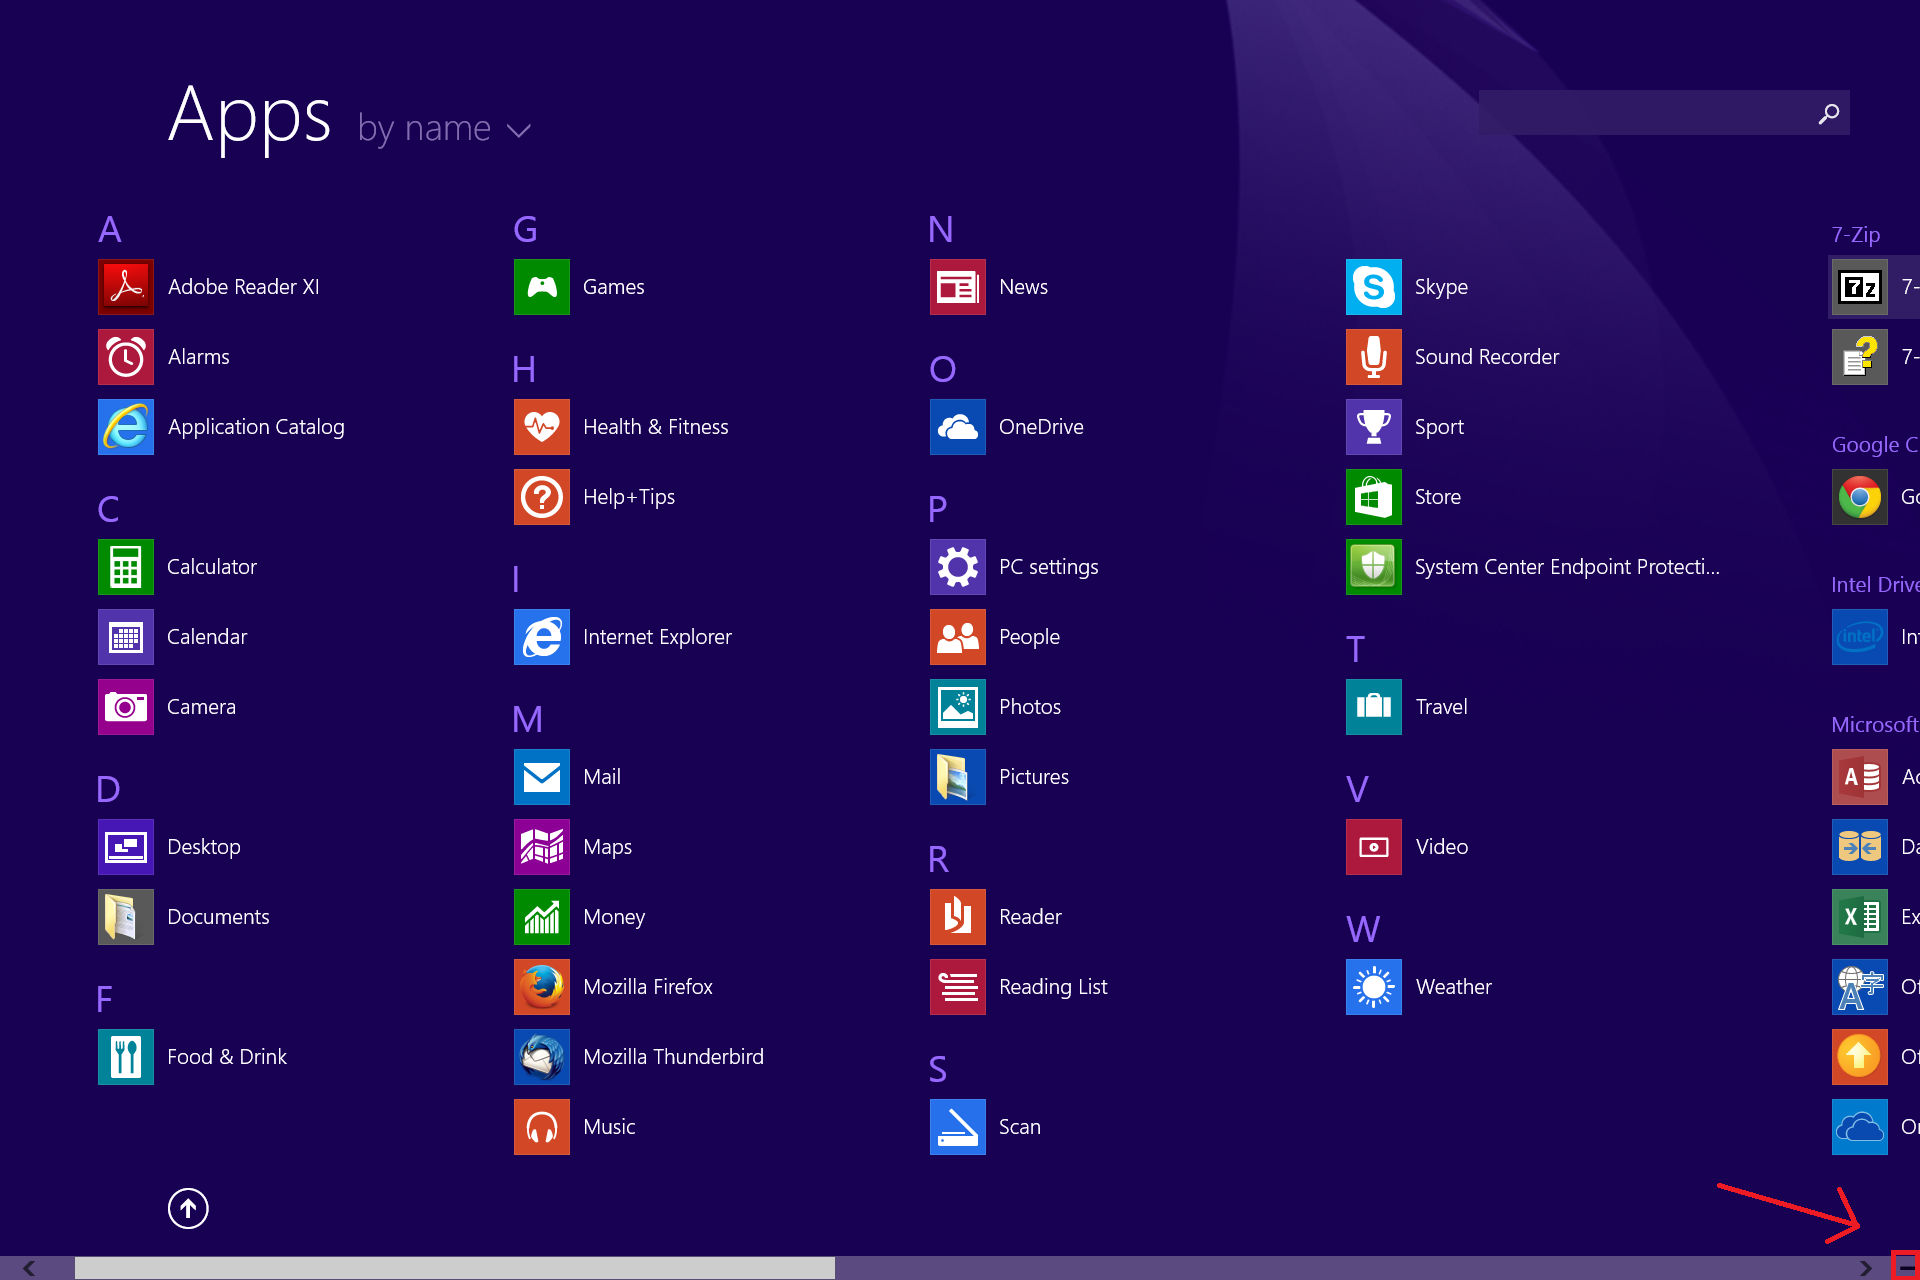
Task: Select the letter heading S
Action: tap(937, 1070)
